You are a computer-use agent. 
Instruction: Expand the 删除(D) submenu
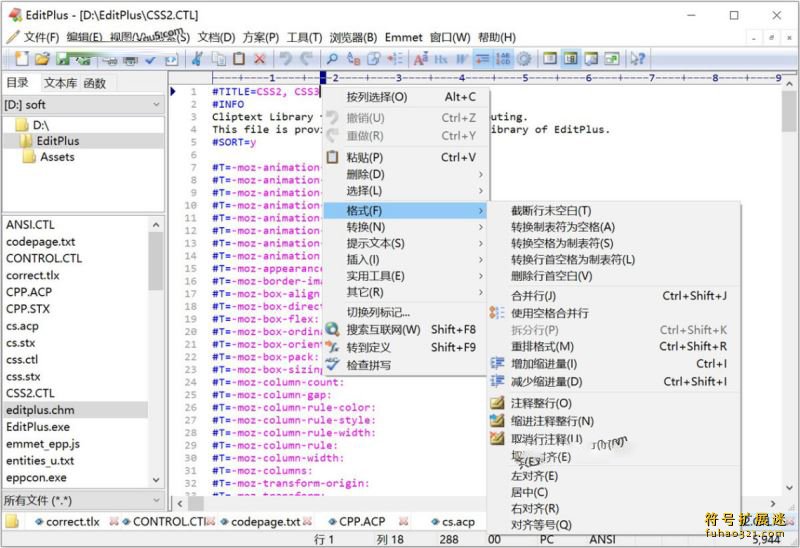[406, 174]
